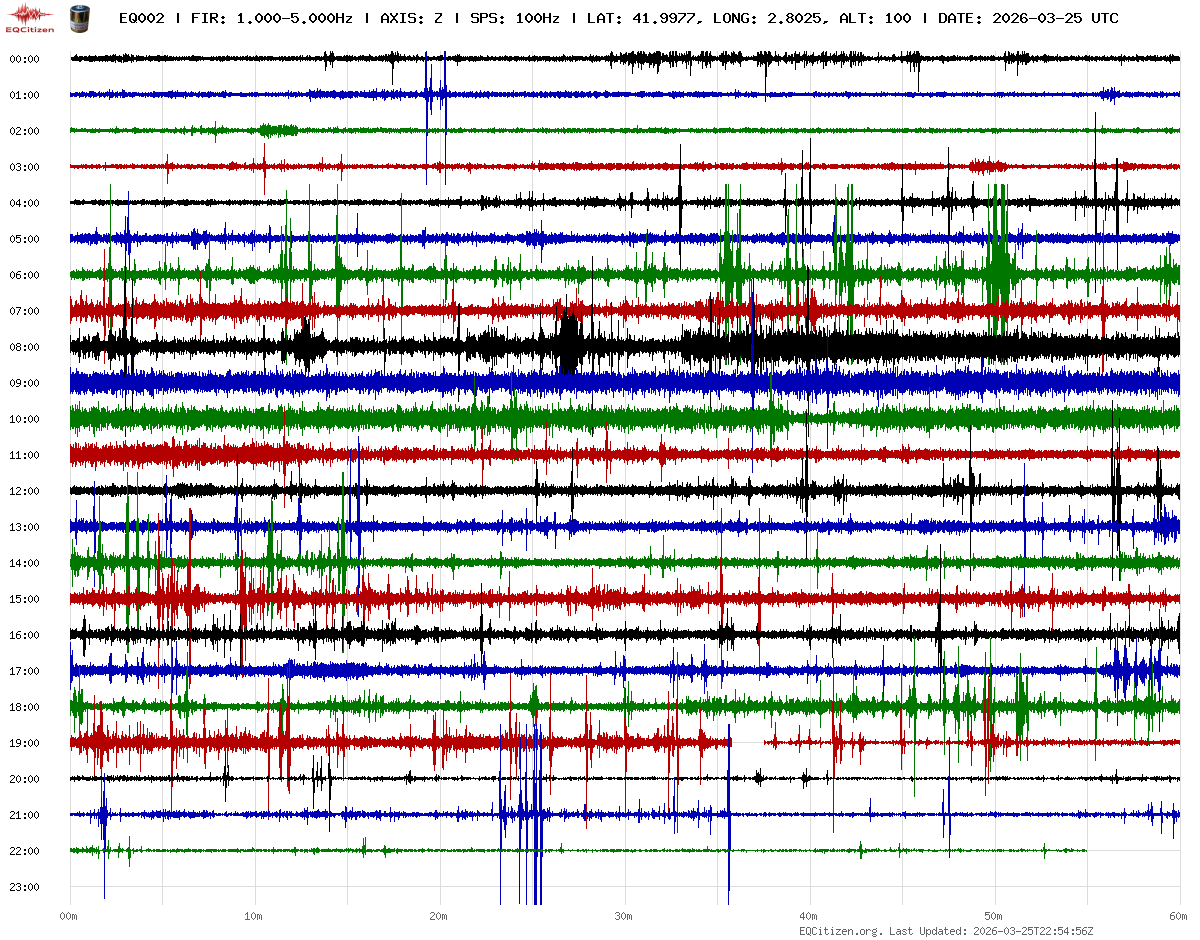Select the 23:00 hour row label
This screenshot has width=1200, height=940.
24,887
